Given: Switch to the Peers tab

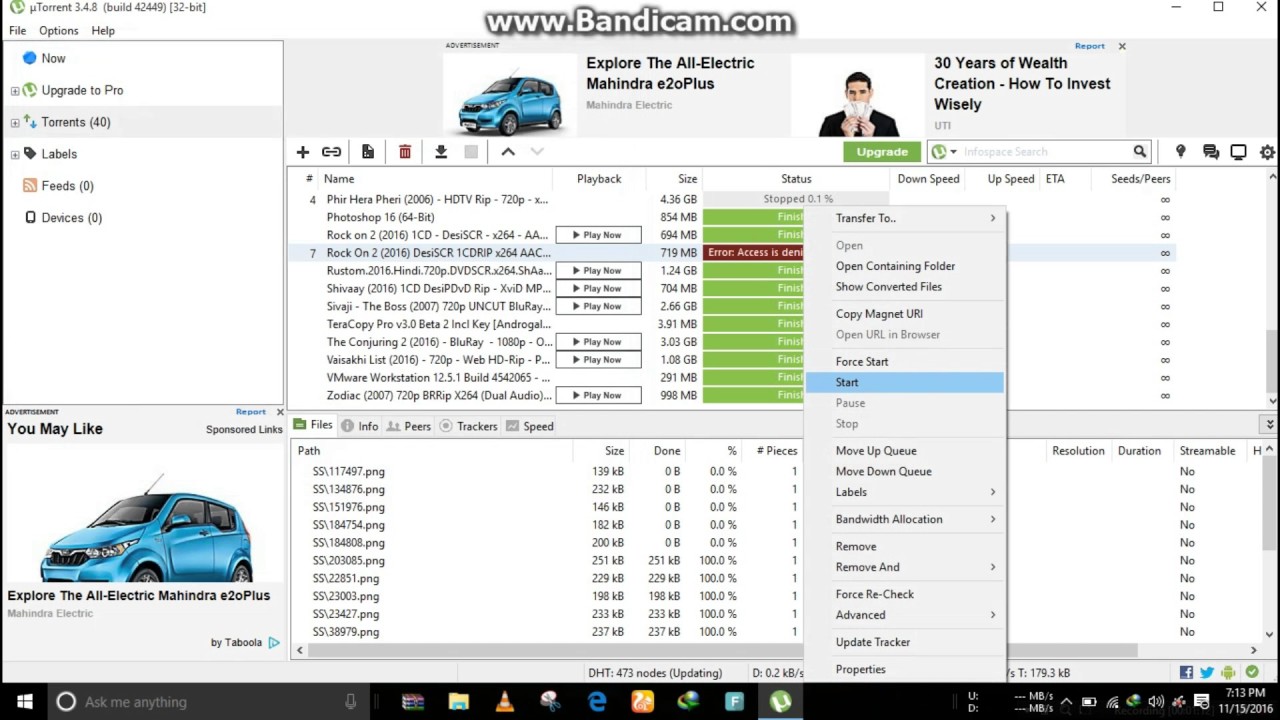Looking at the screenshot, I should pyautogui.click(x=408, y=426).
